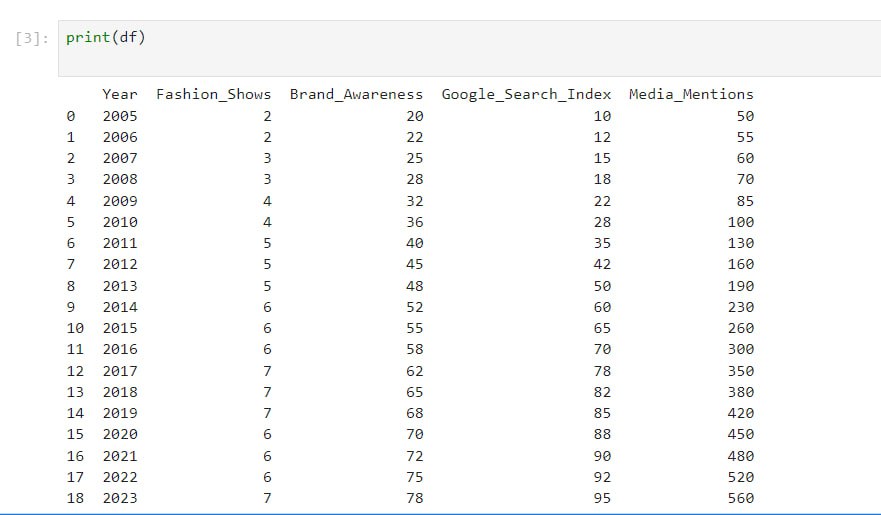Click the year 2019 in the output

[x=120, y=413]
